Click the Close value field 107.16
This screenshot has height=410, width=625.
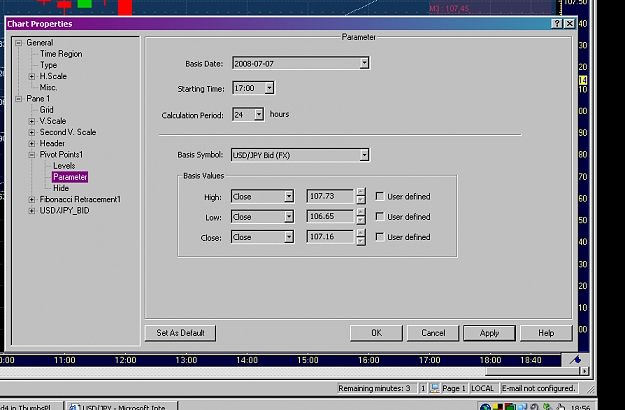tap(330, 237)
